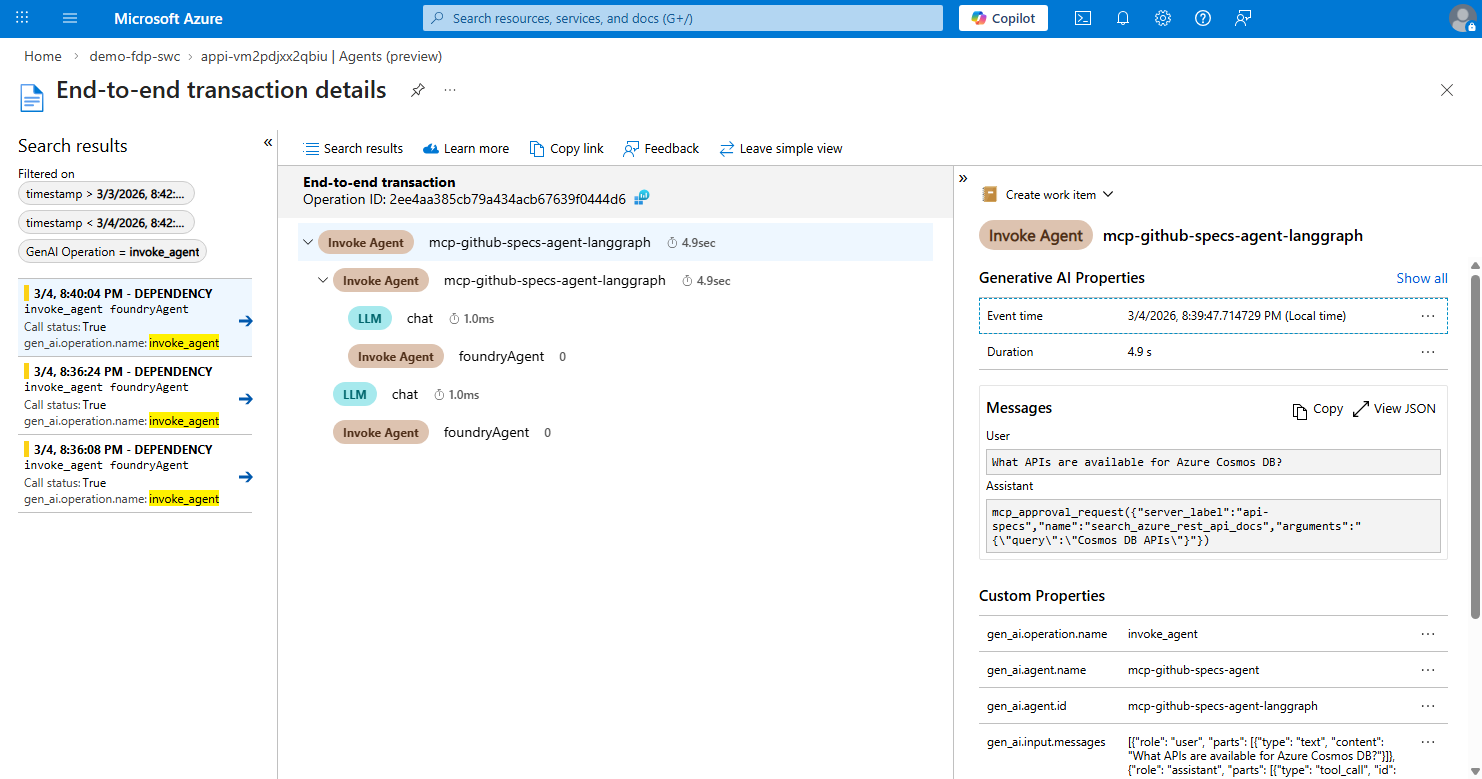
Task: Leave simple view
Action: (x=781, y=148)
